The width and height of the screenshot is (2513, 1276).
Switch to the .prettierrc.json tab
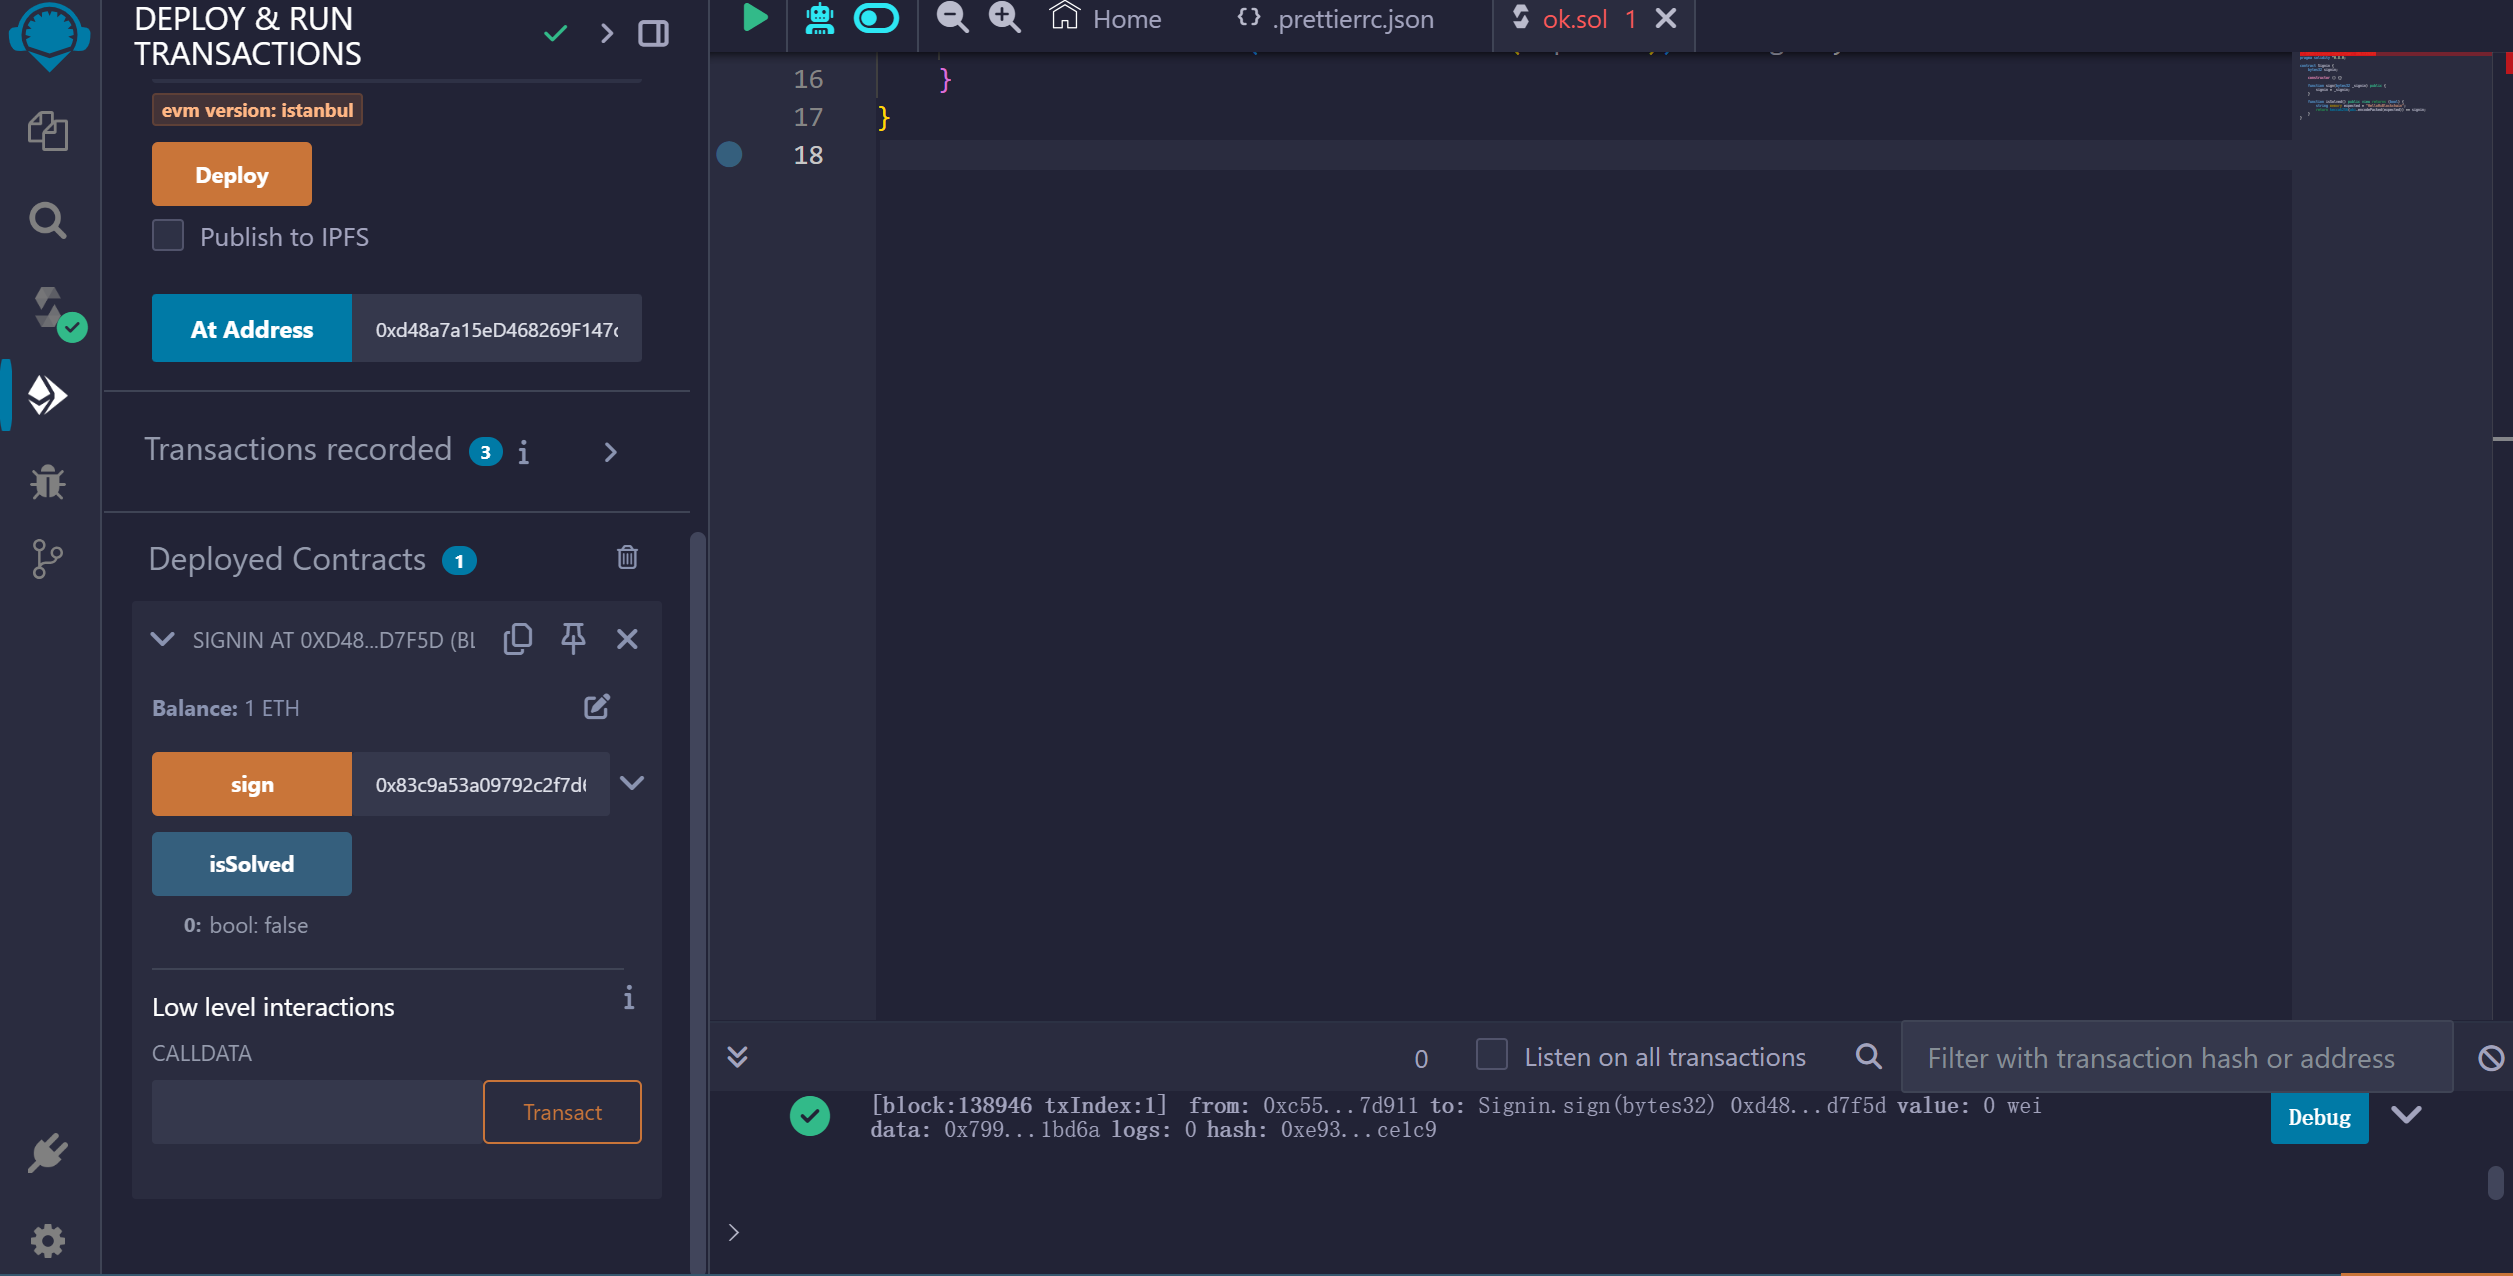click(1335, 19)
